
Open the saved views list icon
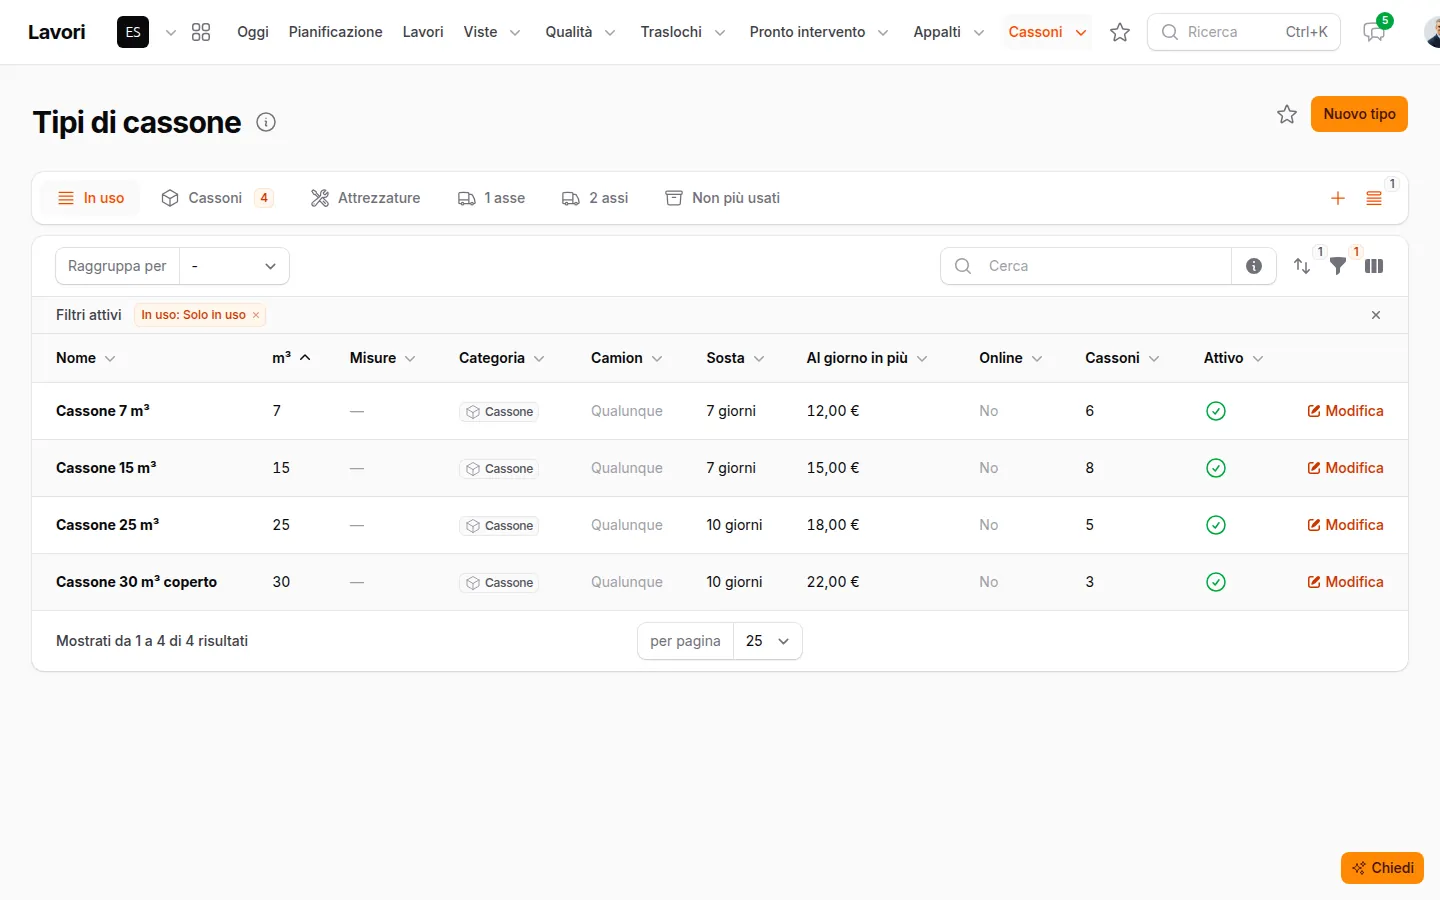tap(1374, 198)
